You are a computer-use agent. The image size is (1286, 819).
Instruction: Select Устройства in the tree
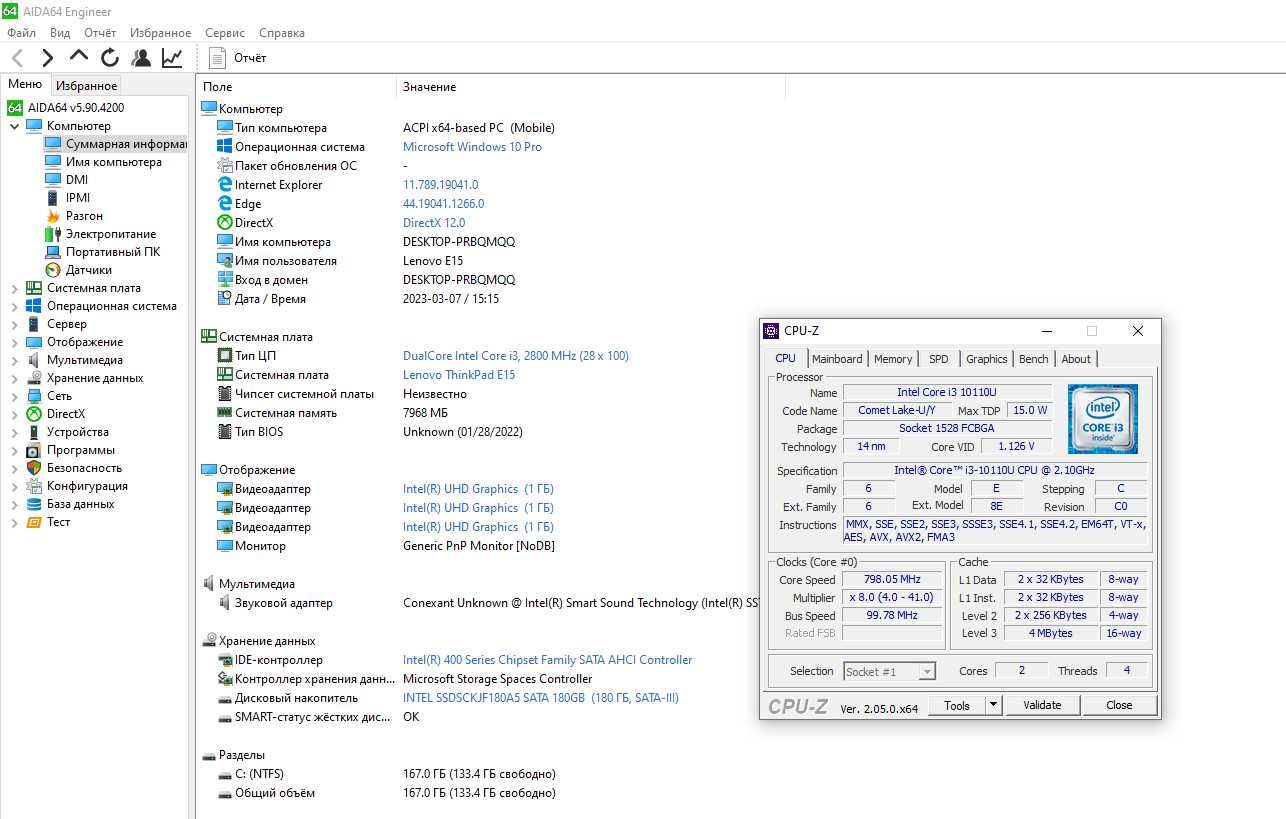click(x=78, y=432)
